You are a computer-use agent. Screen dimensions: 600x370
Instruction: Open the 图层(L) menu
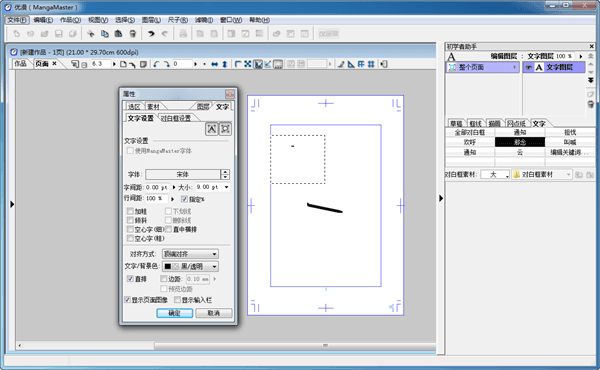point(151,20)
